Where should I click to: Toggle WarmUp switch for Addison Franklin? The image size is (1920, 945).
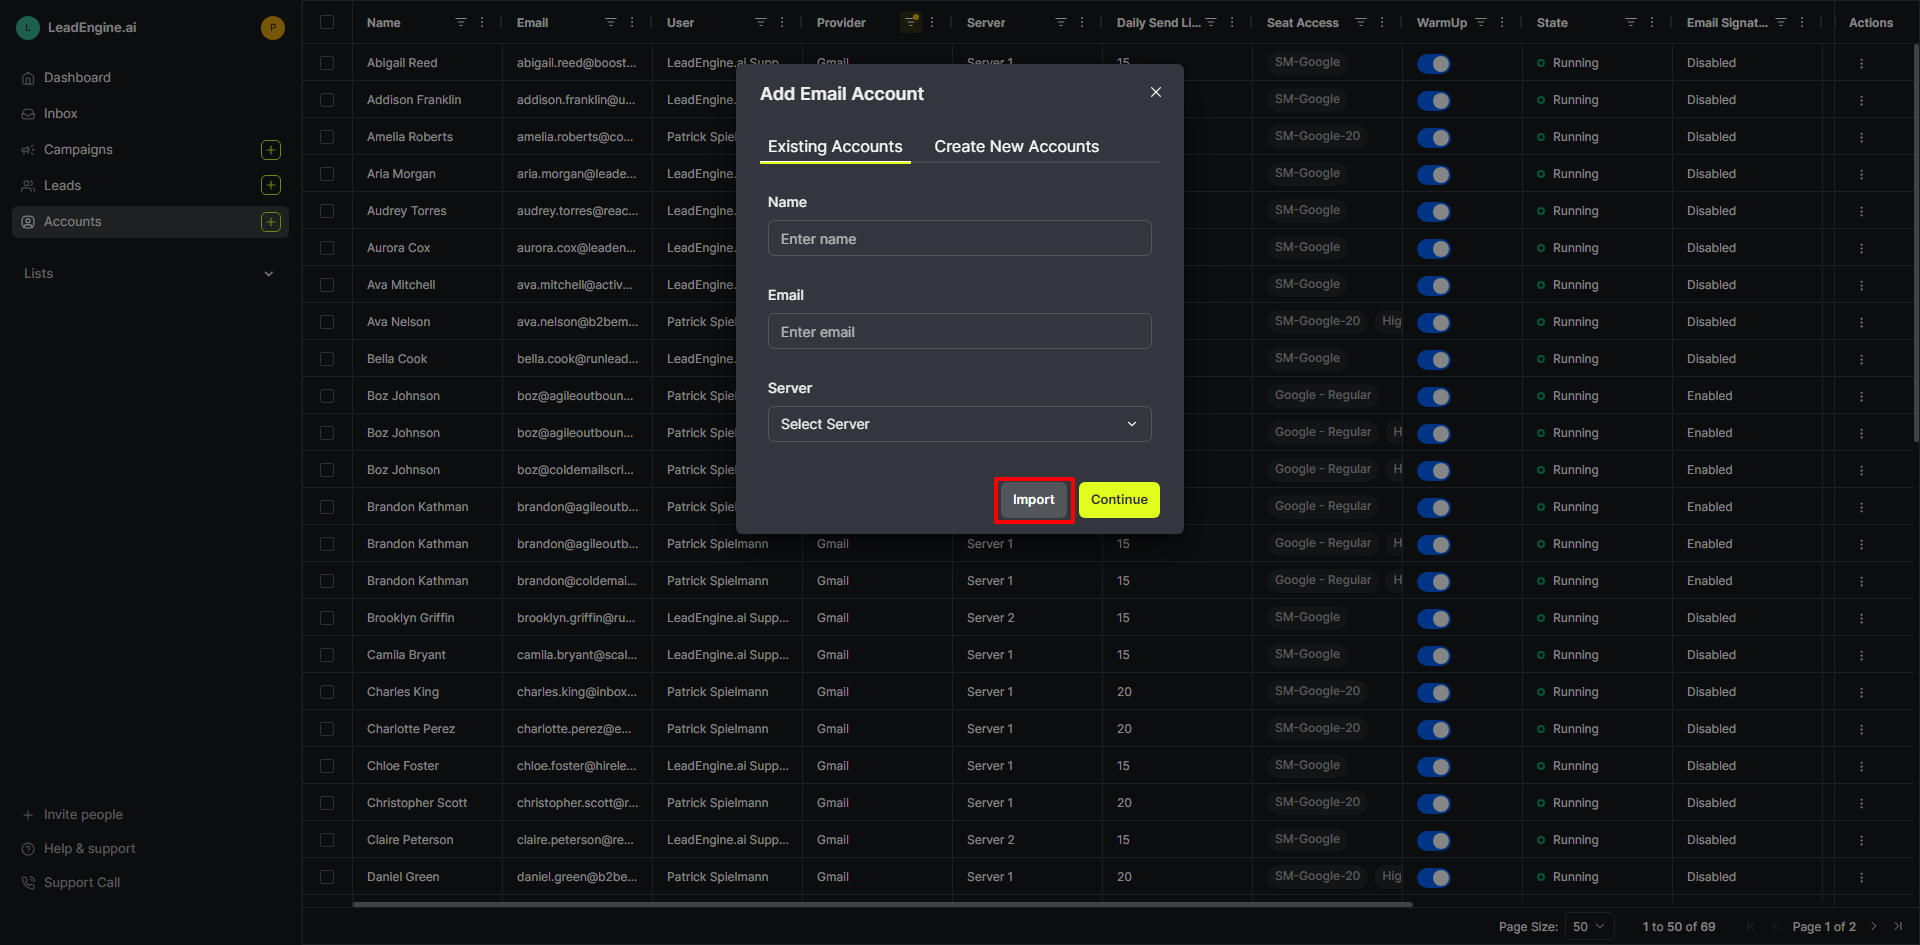tap(1434, 100)
